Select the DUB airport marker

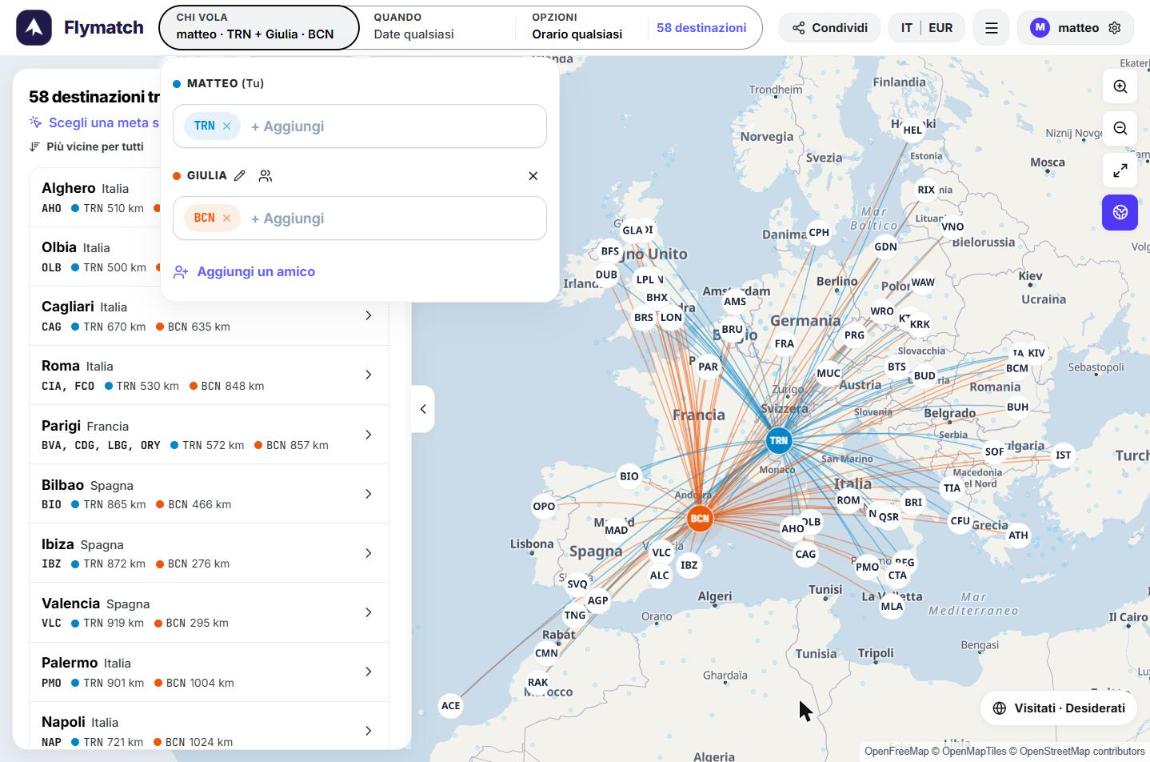click(x=606, y=275)
